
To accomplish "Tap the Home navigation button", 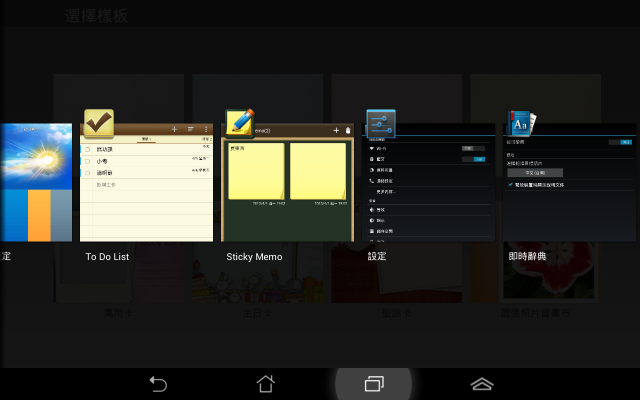I will point(266,384).
